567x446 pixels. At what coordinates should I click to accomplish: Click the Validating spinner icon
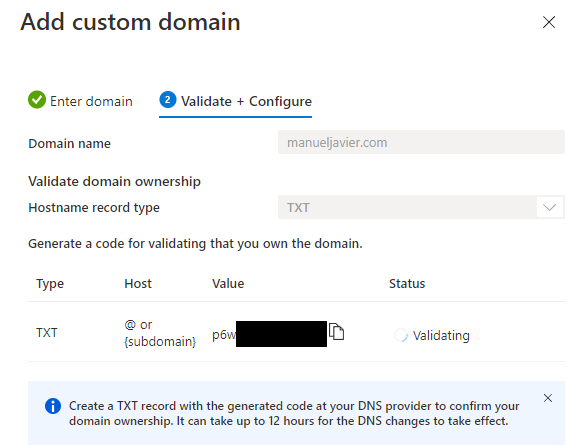click(x=401, y=335)
